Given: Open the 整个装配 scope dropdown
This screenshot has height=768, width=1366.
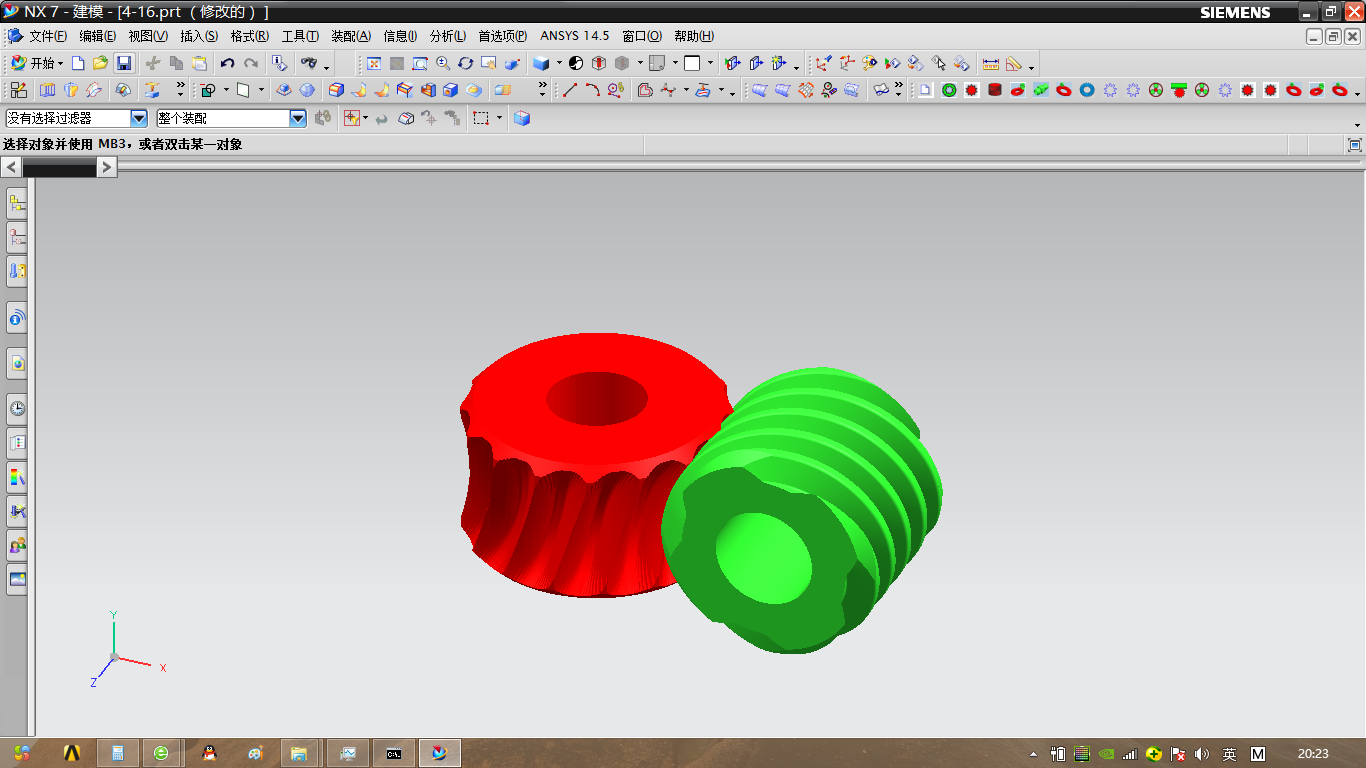Looking at the screenshot, I should tap(297, 118).
